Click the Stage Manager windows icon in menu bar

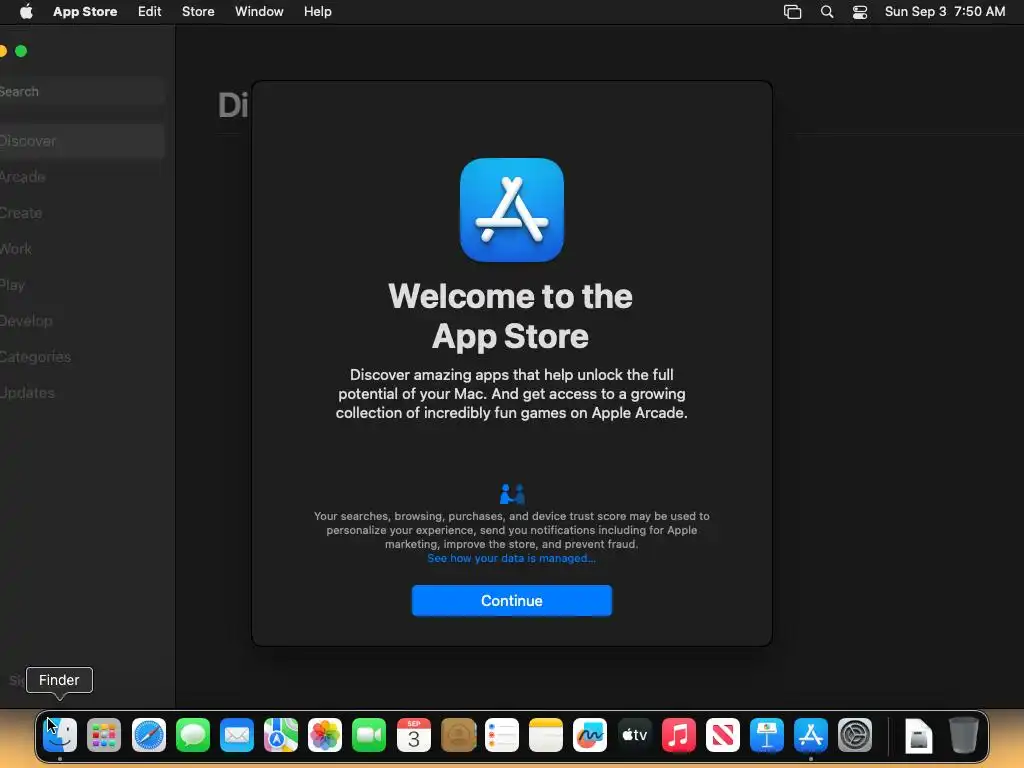pos(792,12)
